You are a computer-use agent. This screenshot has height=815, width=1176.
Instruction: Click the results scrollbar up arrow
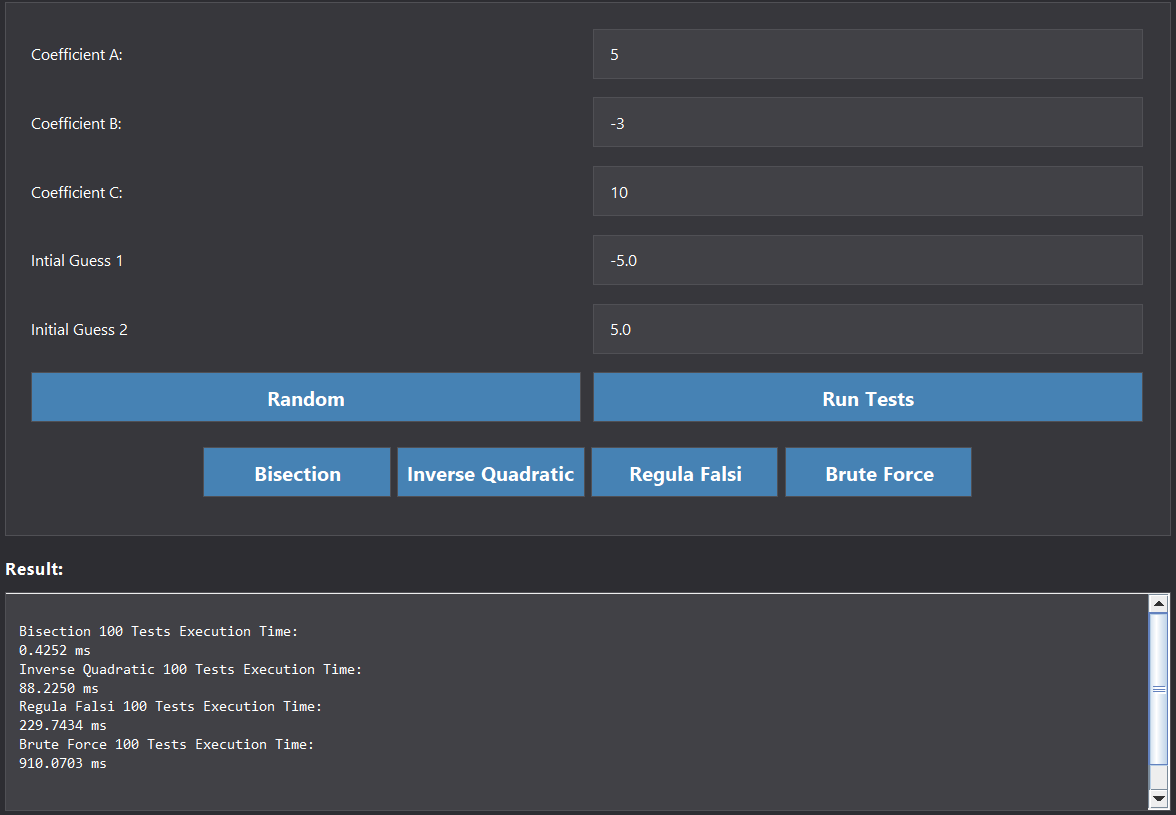pos(1158,603)
